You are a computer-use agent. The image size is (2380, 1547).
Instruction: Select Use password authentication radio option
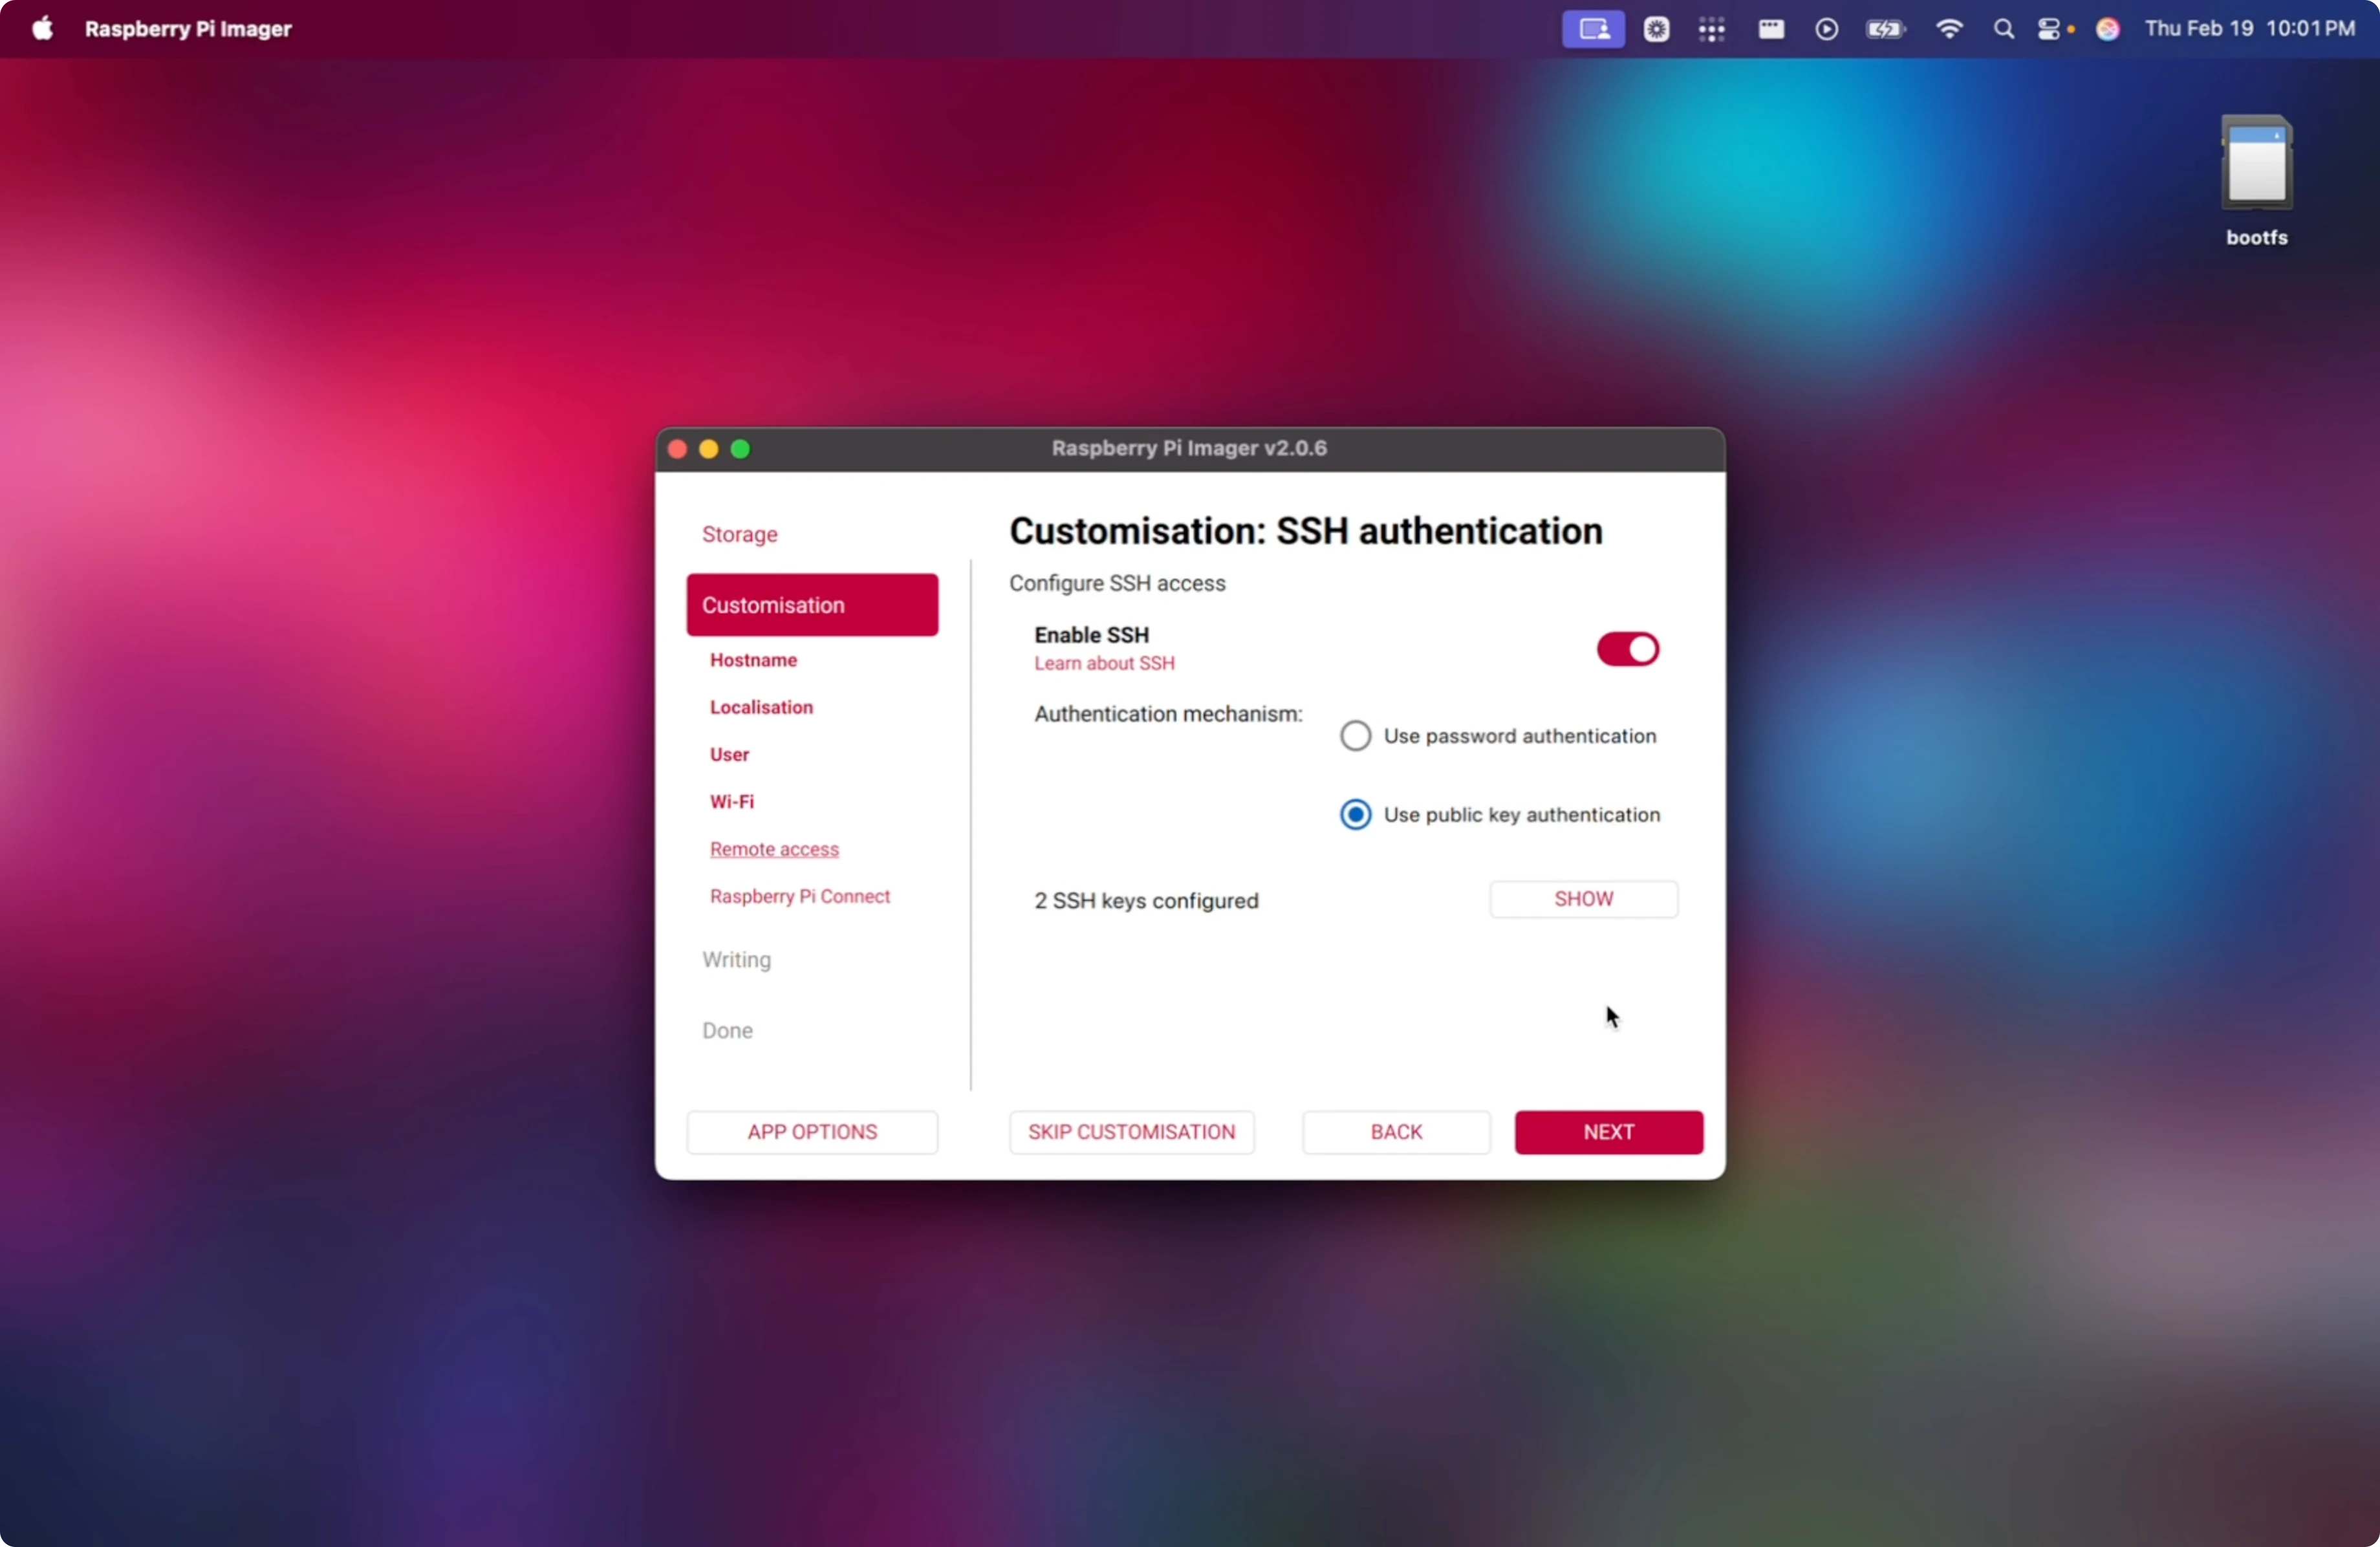click(x=1355, y=736)
